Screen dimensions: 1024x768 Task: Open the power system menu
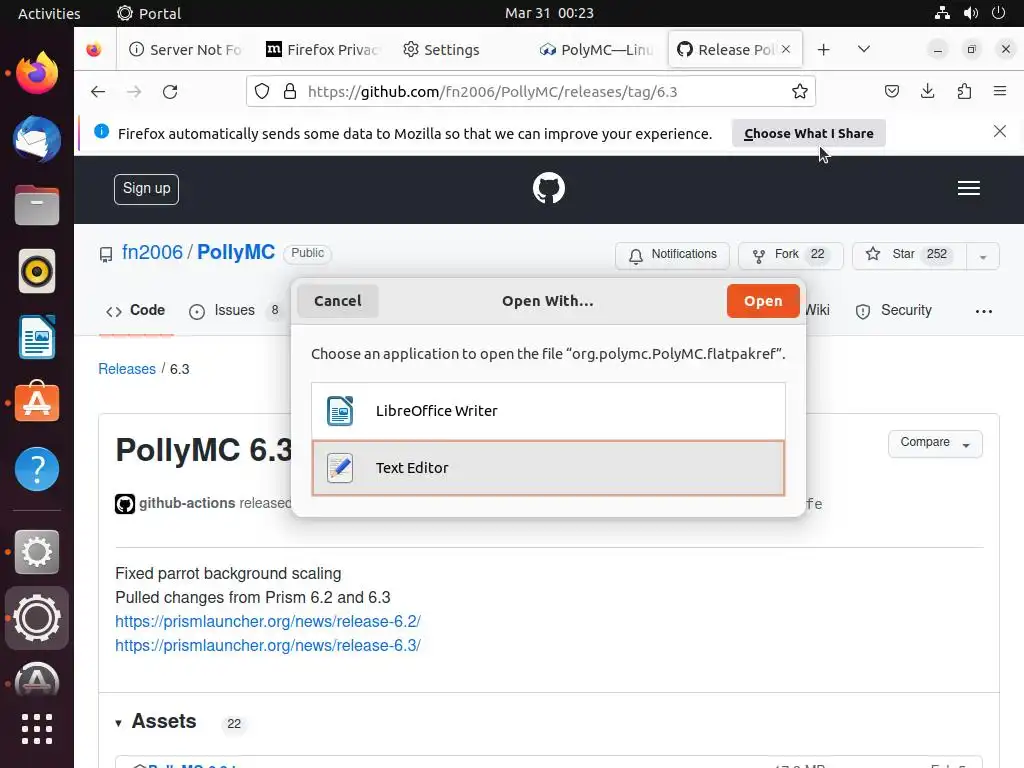click(999, 13)
